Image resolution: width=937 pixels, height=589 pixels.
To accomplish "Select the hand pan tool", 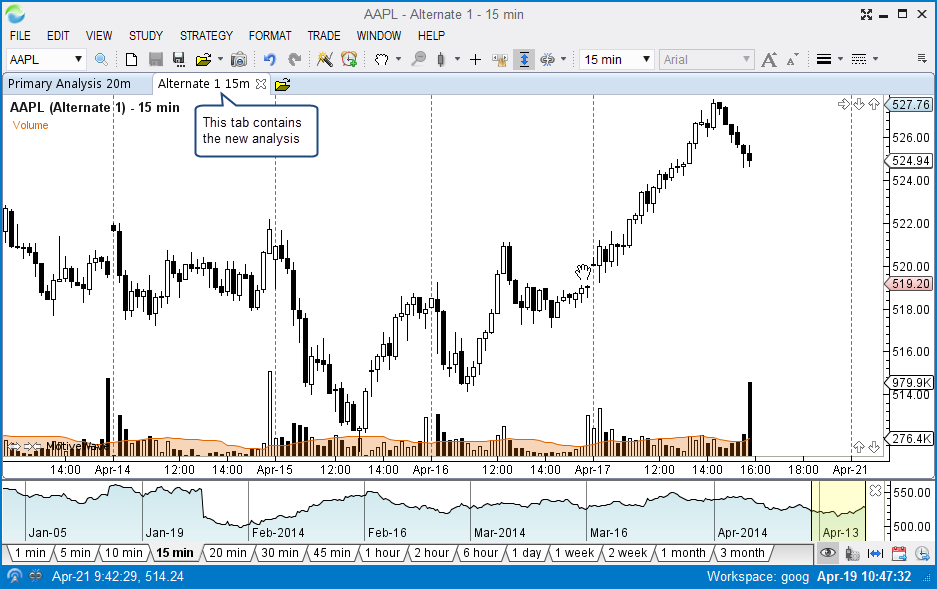I will pyautogui.click(x=381, y=59).
